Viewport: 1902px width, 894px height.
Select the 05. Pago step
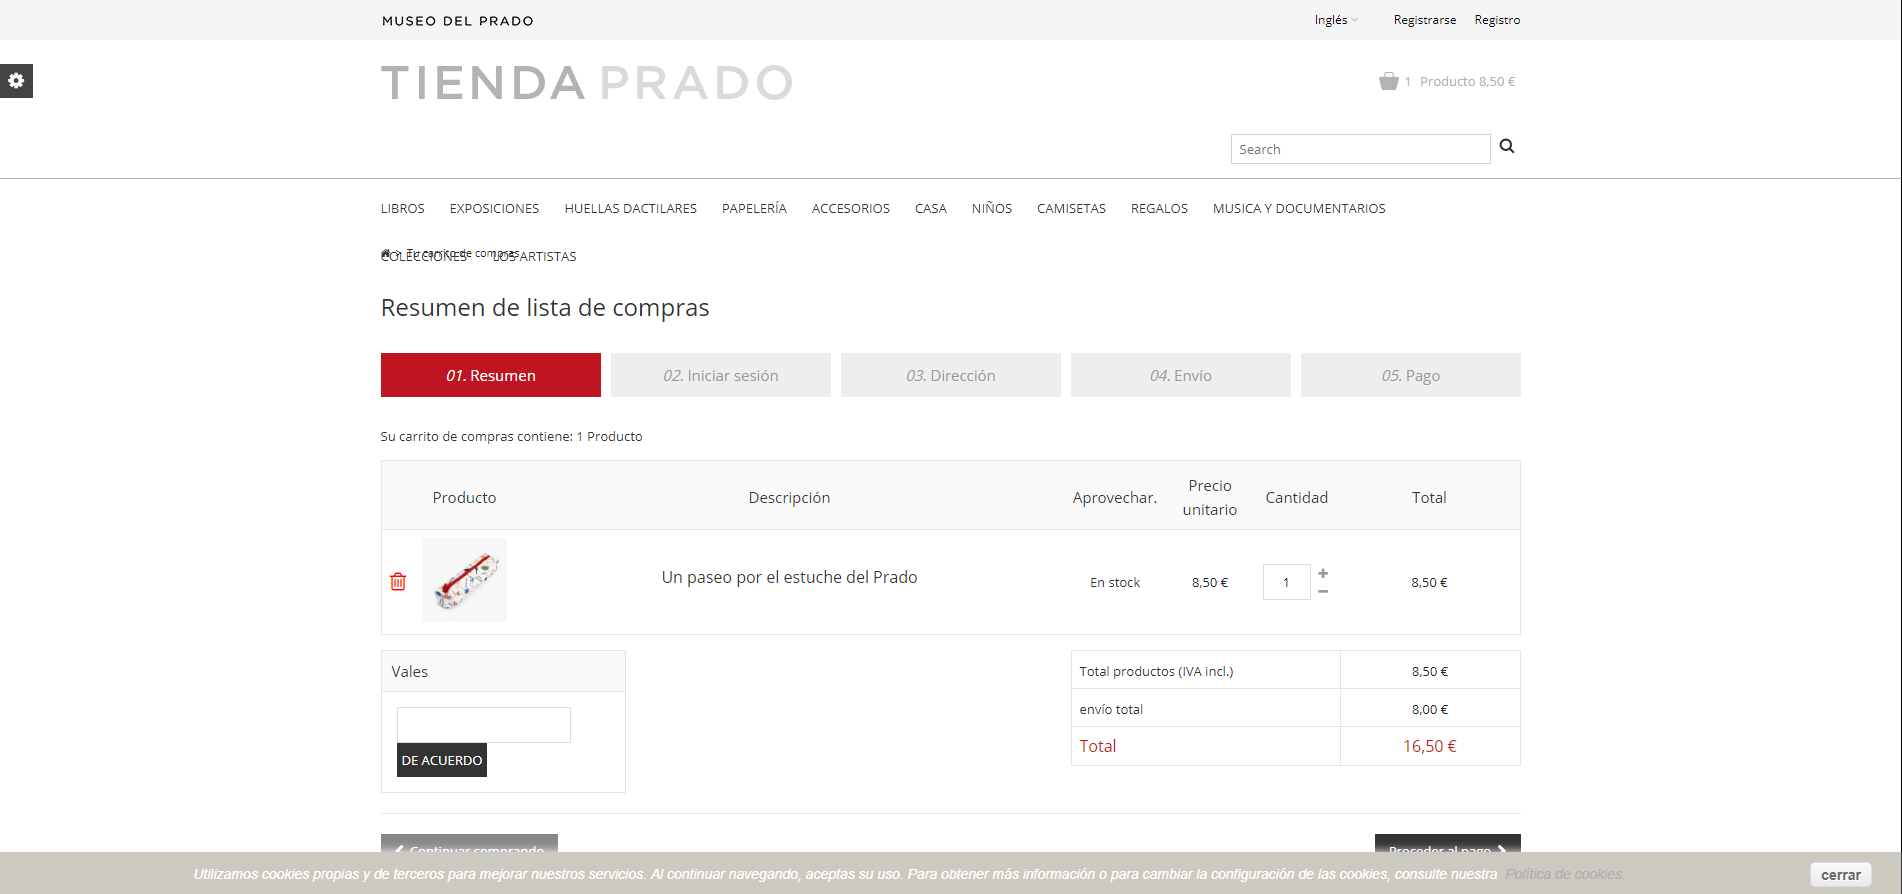click(1411, 375)
